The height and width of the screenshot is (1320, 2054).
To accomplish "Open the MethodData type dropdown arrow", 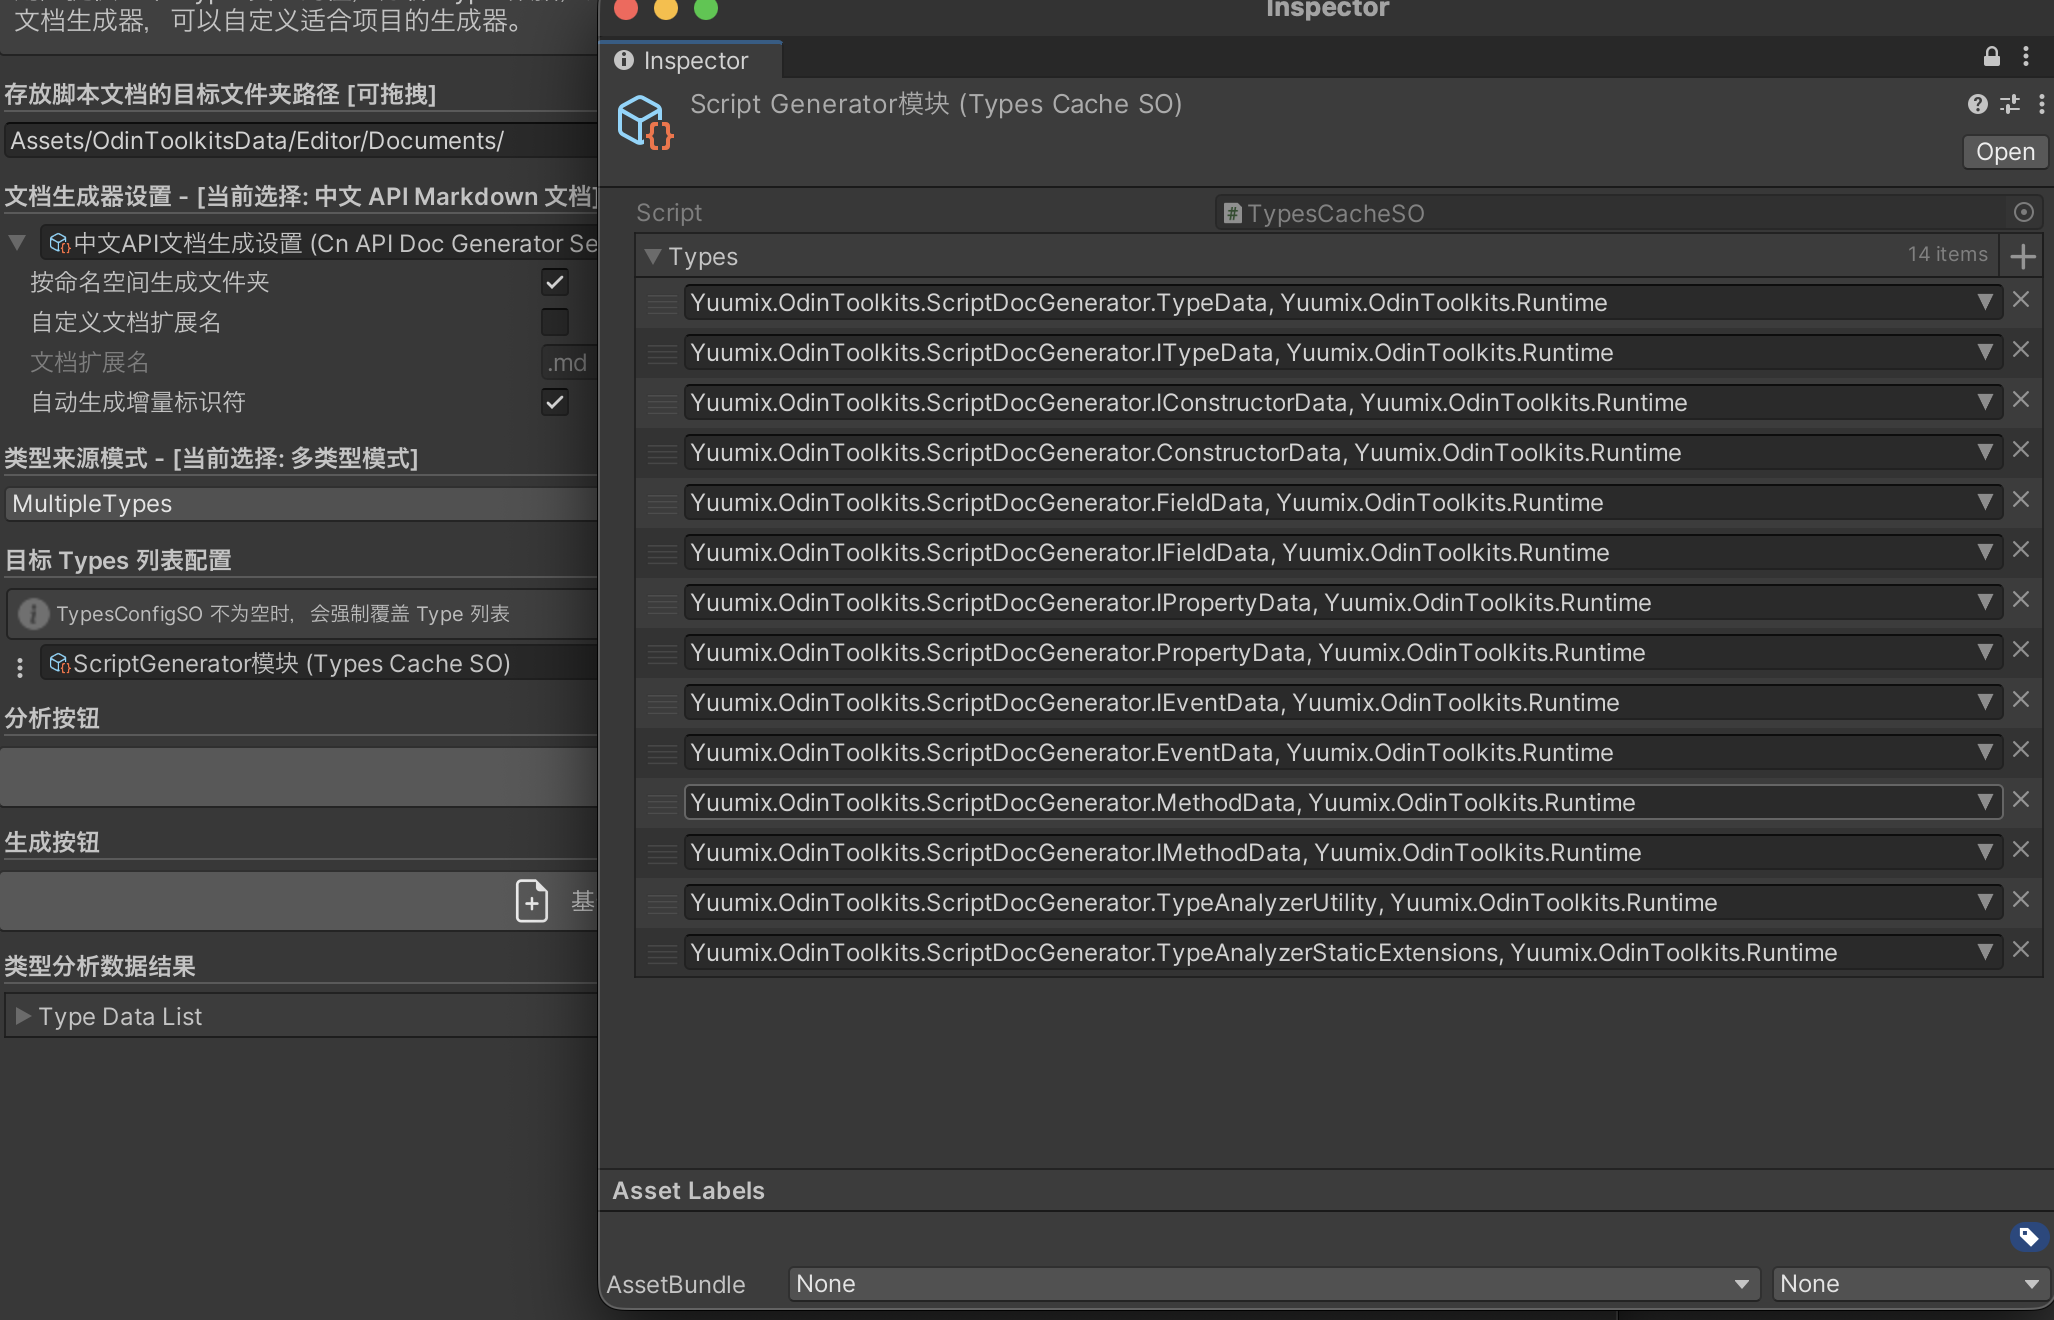I will pyautogui.click(x=1984, y=802).
